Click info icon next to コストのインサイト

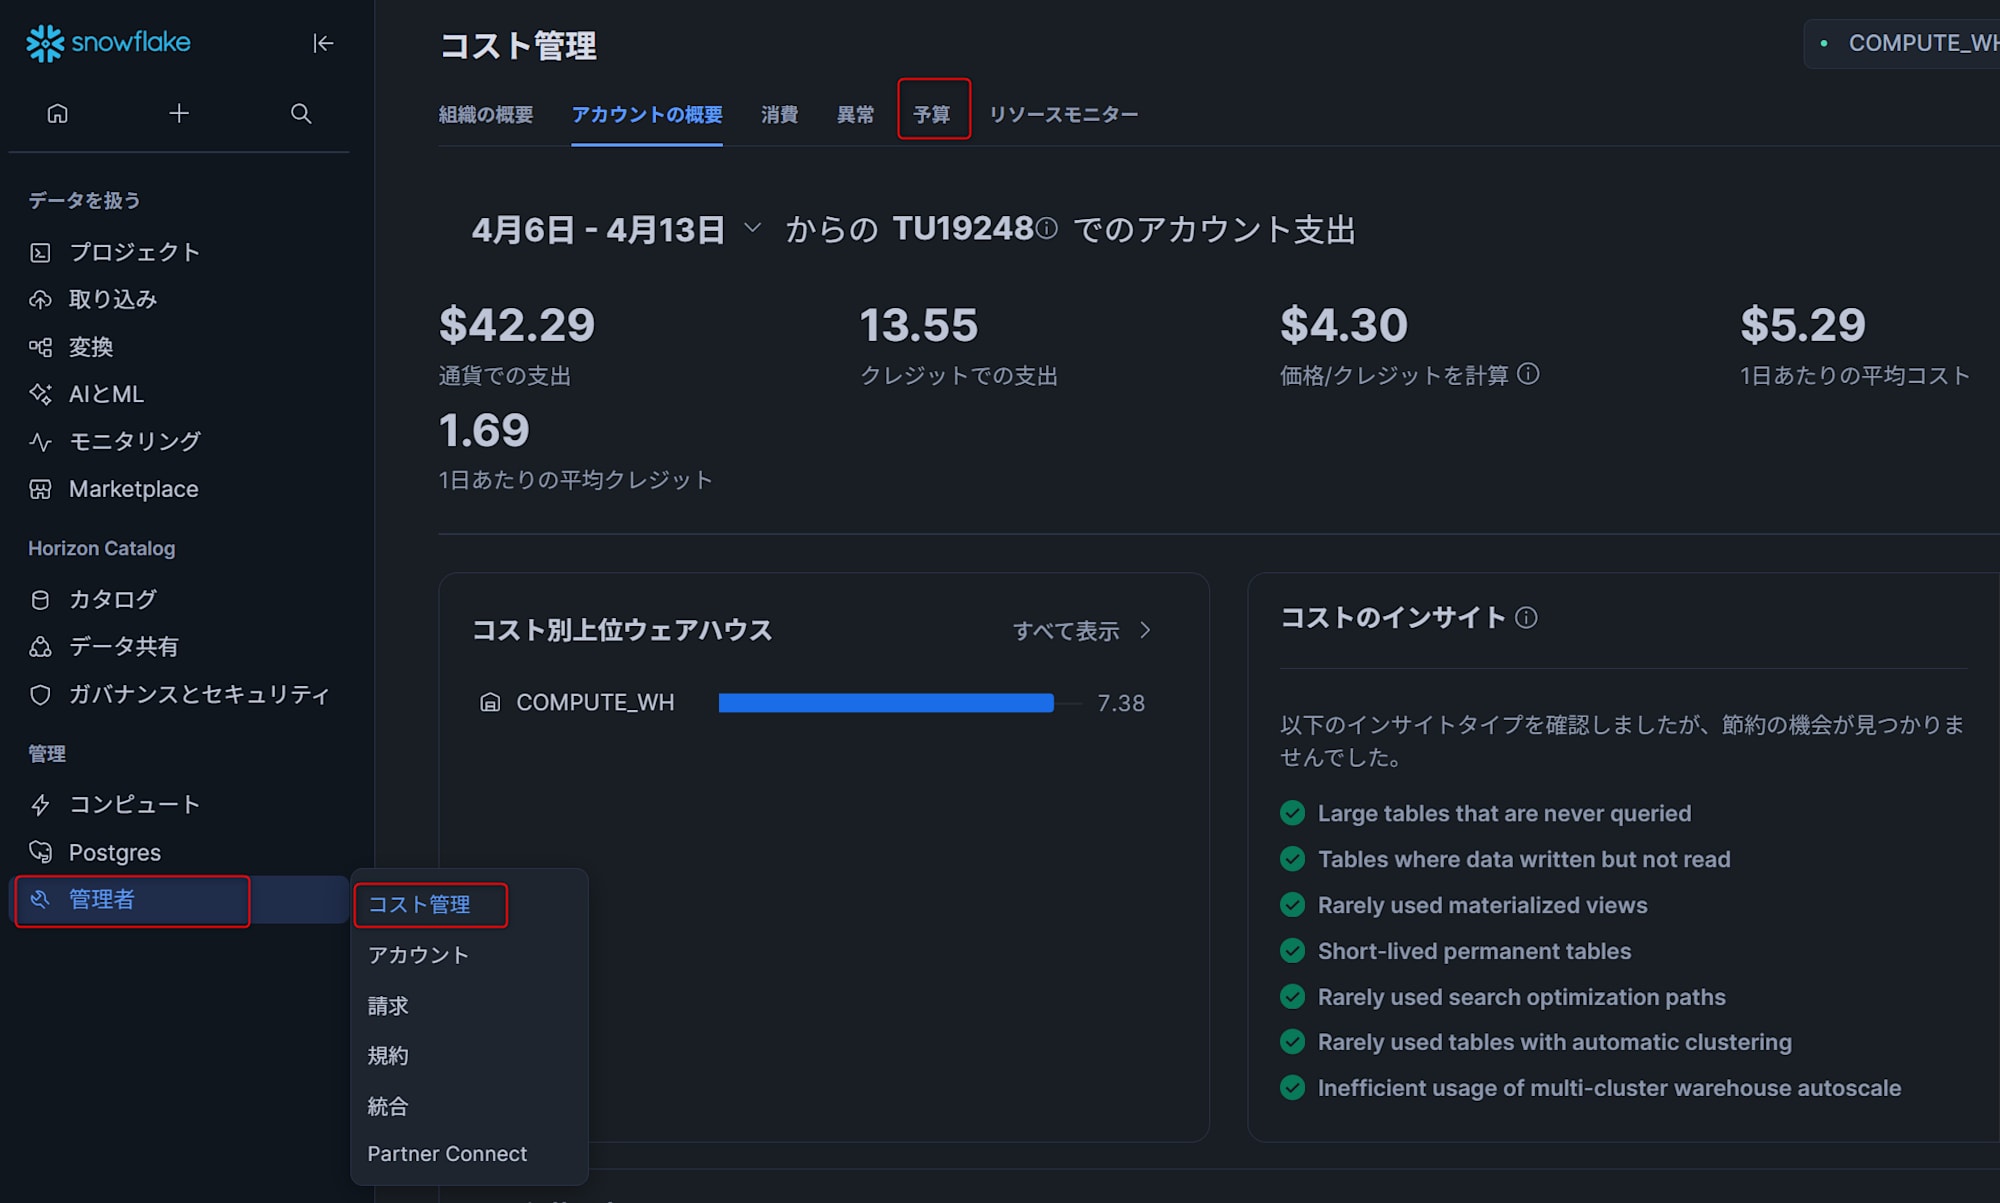click(x=1526, y=618)
